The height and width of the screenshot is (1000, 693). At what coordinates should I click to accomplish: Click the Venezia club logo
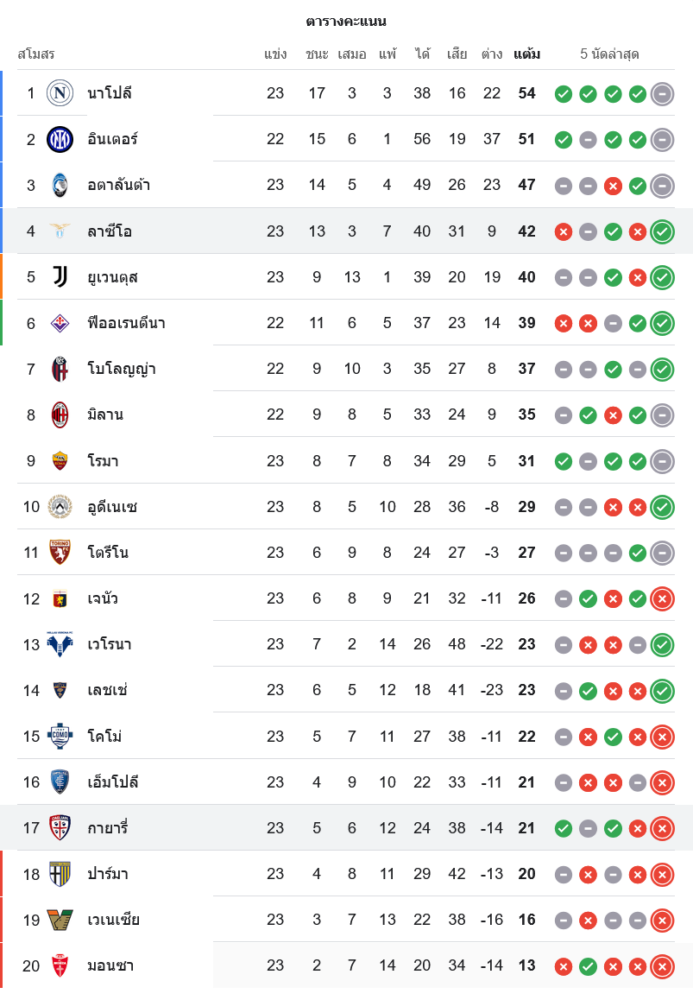click(60, 920)
